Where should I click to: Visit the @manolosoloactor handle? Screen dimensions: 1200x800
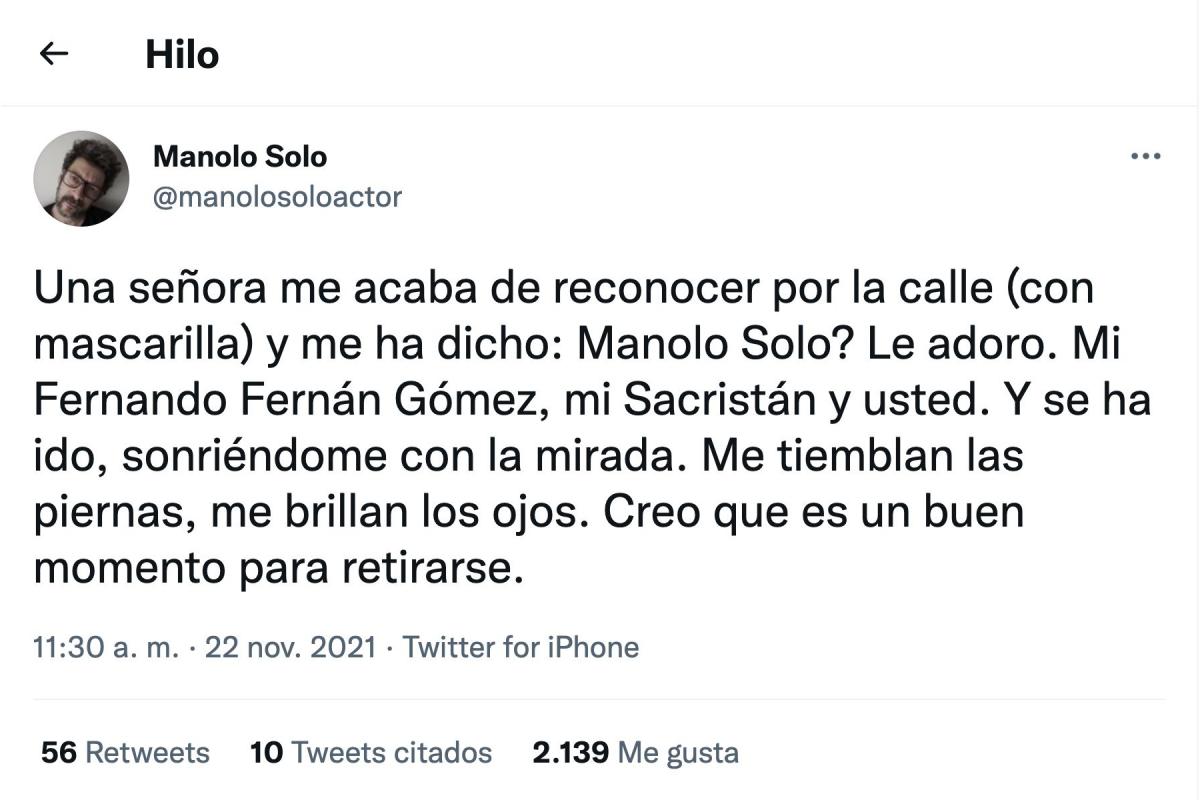pyautogui.click(x=276, y=196)
